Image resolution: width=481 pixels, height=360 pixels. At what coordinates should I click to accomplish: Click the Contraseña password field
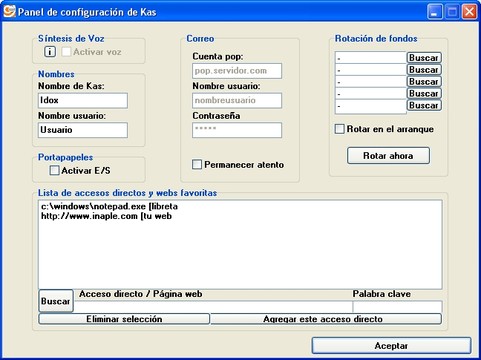(x=237, y=130)
